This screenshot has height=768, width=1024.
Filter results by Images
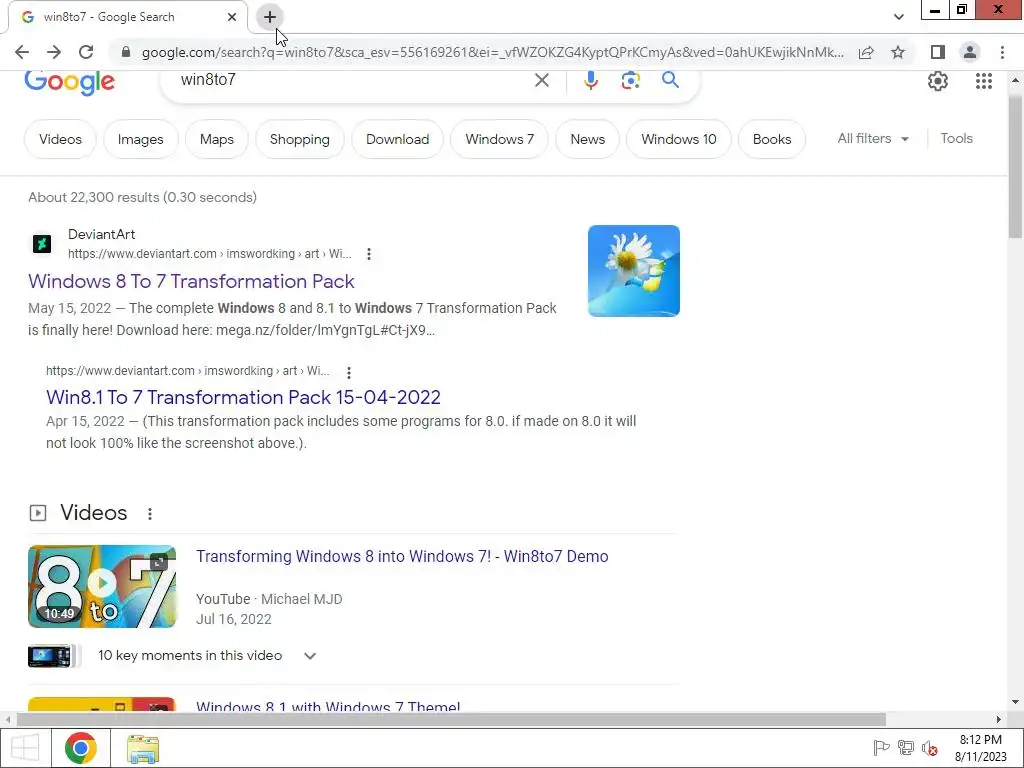[x=140, y=139]
